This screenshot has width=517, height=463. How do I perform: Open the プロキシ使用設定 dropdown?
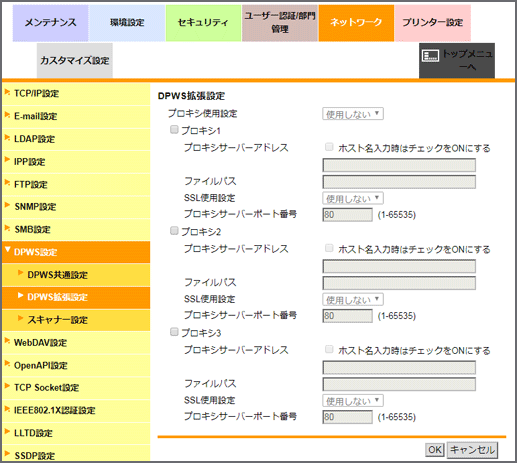[353, 114]
